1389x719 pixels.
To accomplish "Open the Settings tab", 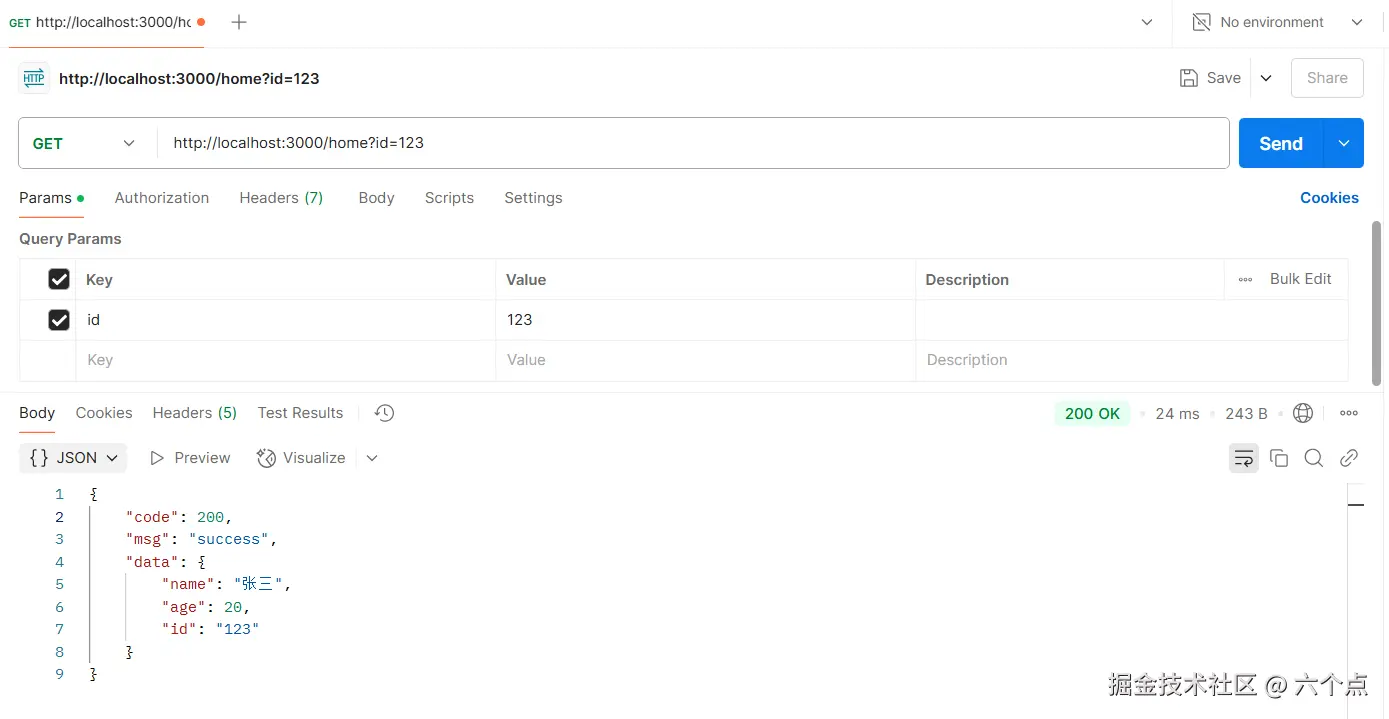I will tap(533, 198).
